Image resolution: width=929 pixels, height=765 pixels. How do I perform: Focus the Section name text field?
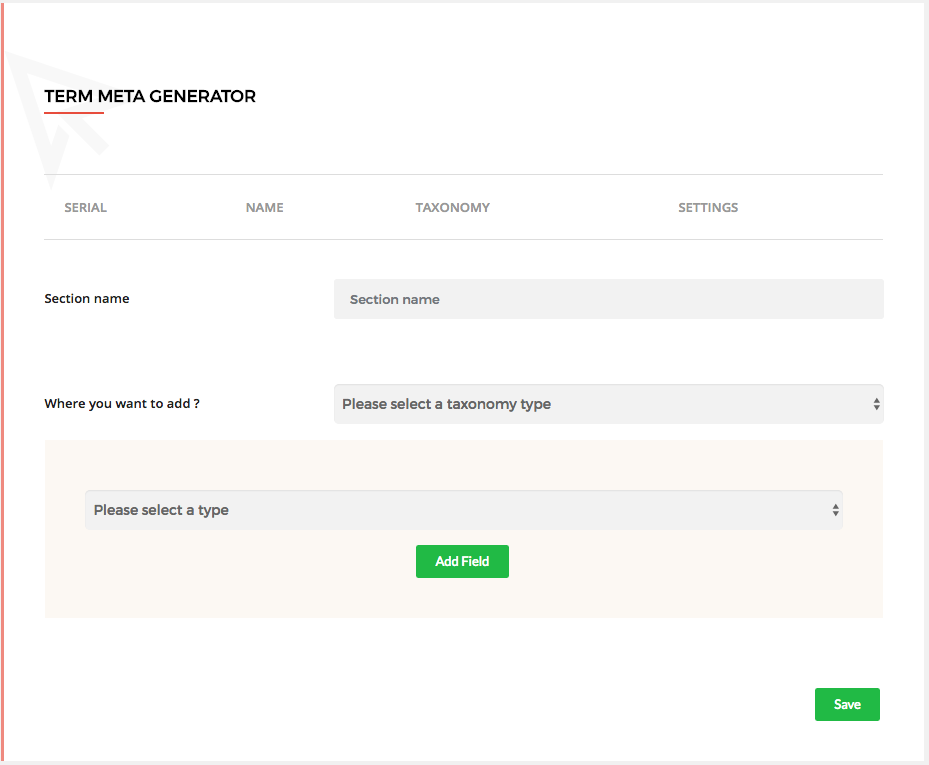608,299
